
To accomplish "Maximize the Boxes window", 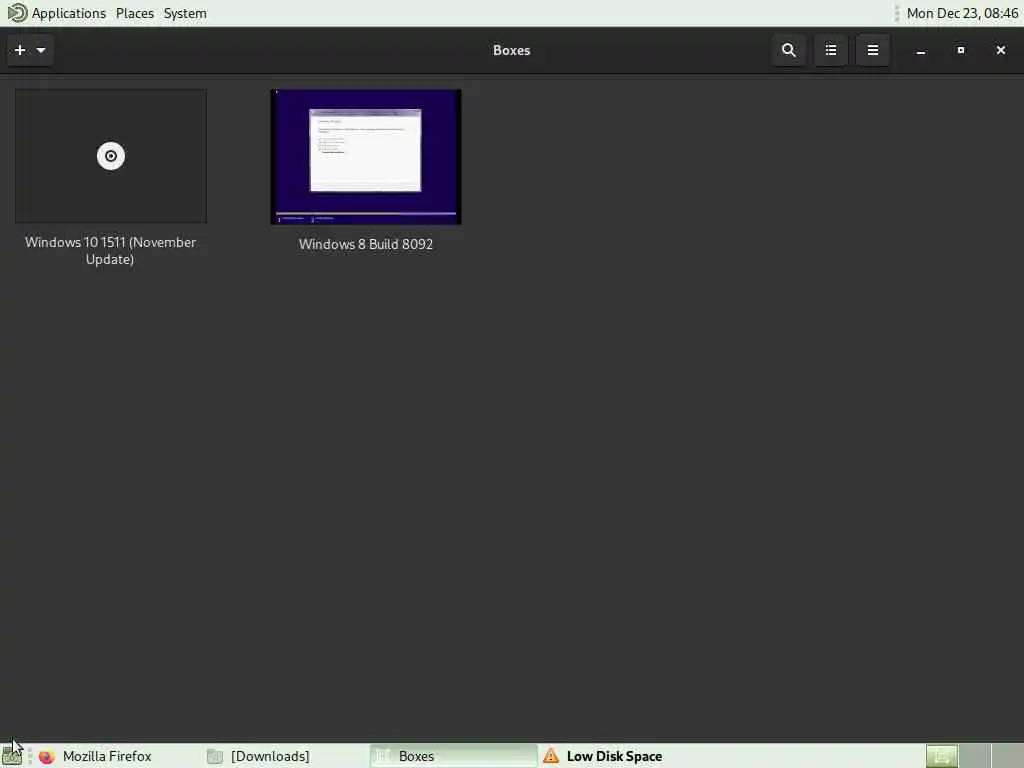I will coord(961,50).
